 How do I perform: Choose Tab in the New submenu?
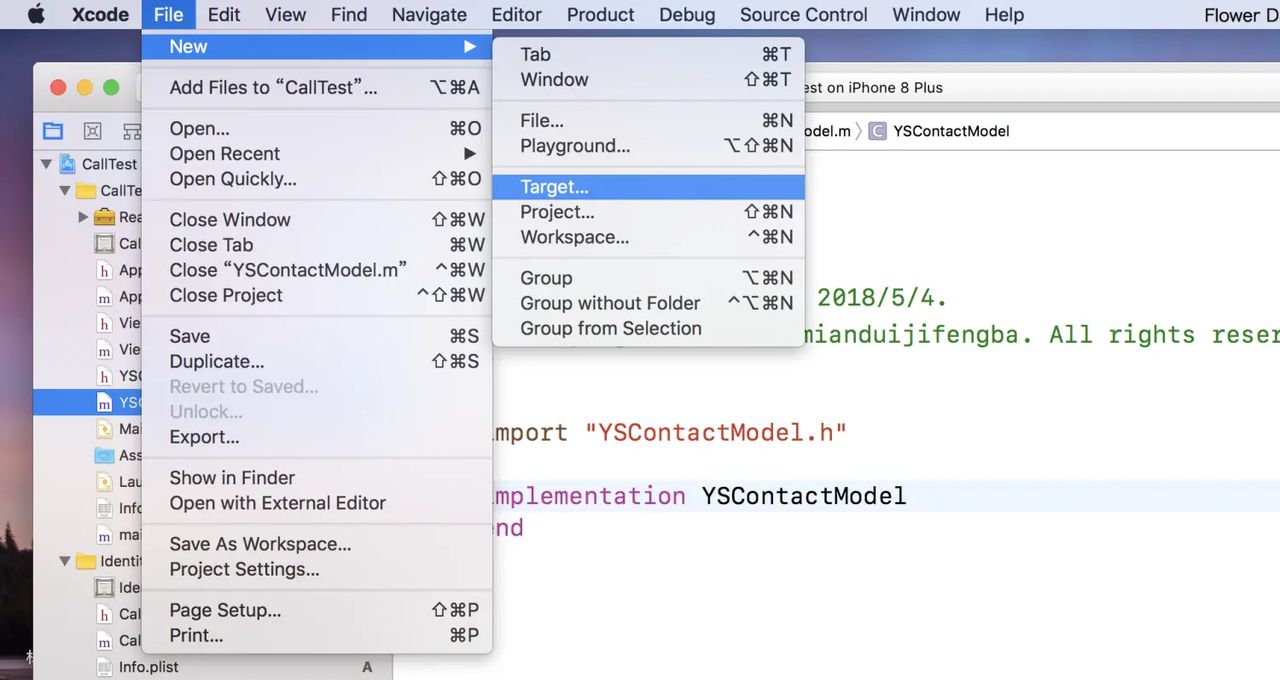(648, 55)
